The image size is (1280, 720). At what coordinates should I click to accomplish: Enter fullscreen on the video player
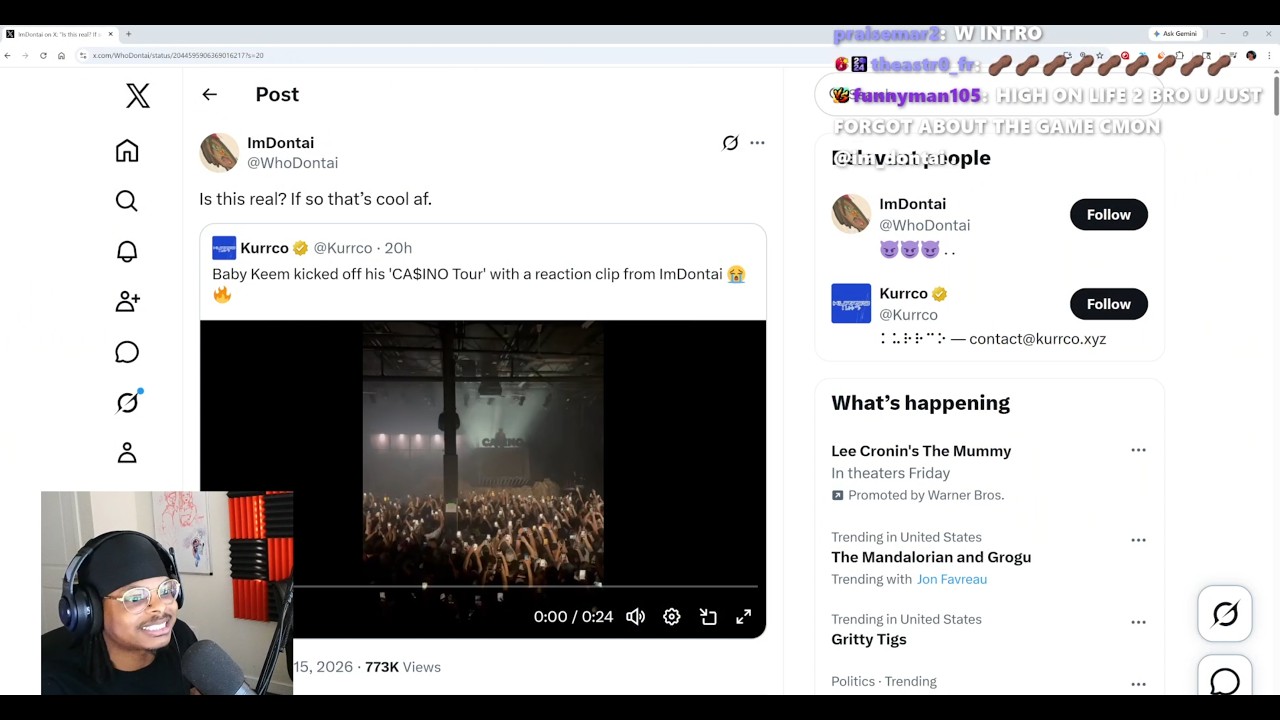pyautogui.click(x=744, y=617)
